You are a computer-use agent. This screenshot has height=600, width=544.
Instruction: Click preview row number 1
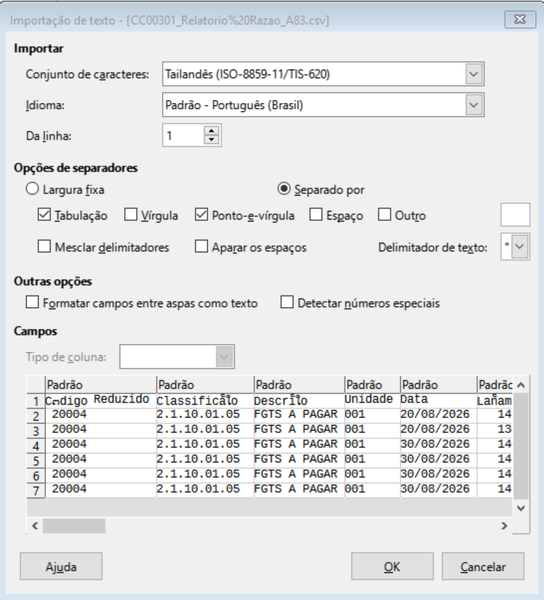[x=36, y=401]
